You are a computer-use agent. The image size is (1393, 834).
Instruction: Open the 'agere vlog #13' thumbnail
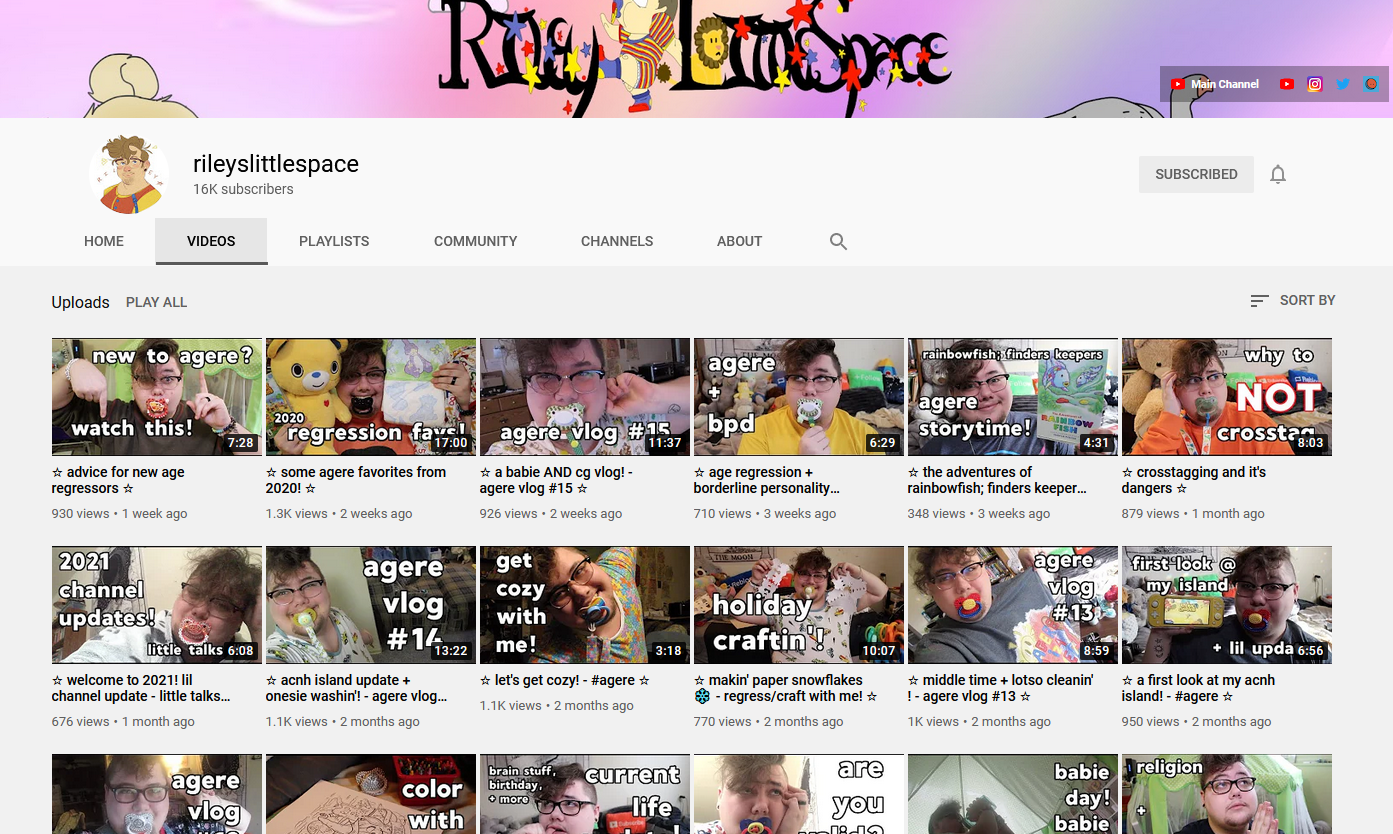coord(1013,605)
